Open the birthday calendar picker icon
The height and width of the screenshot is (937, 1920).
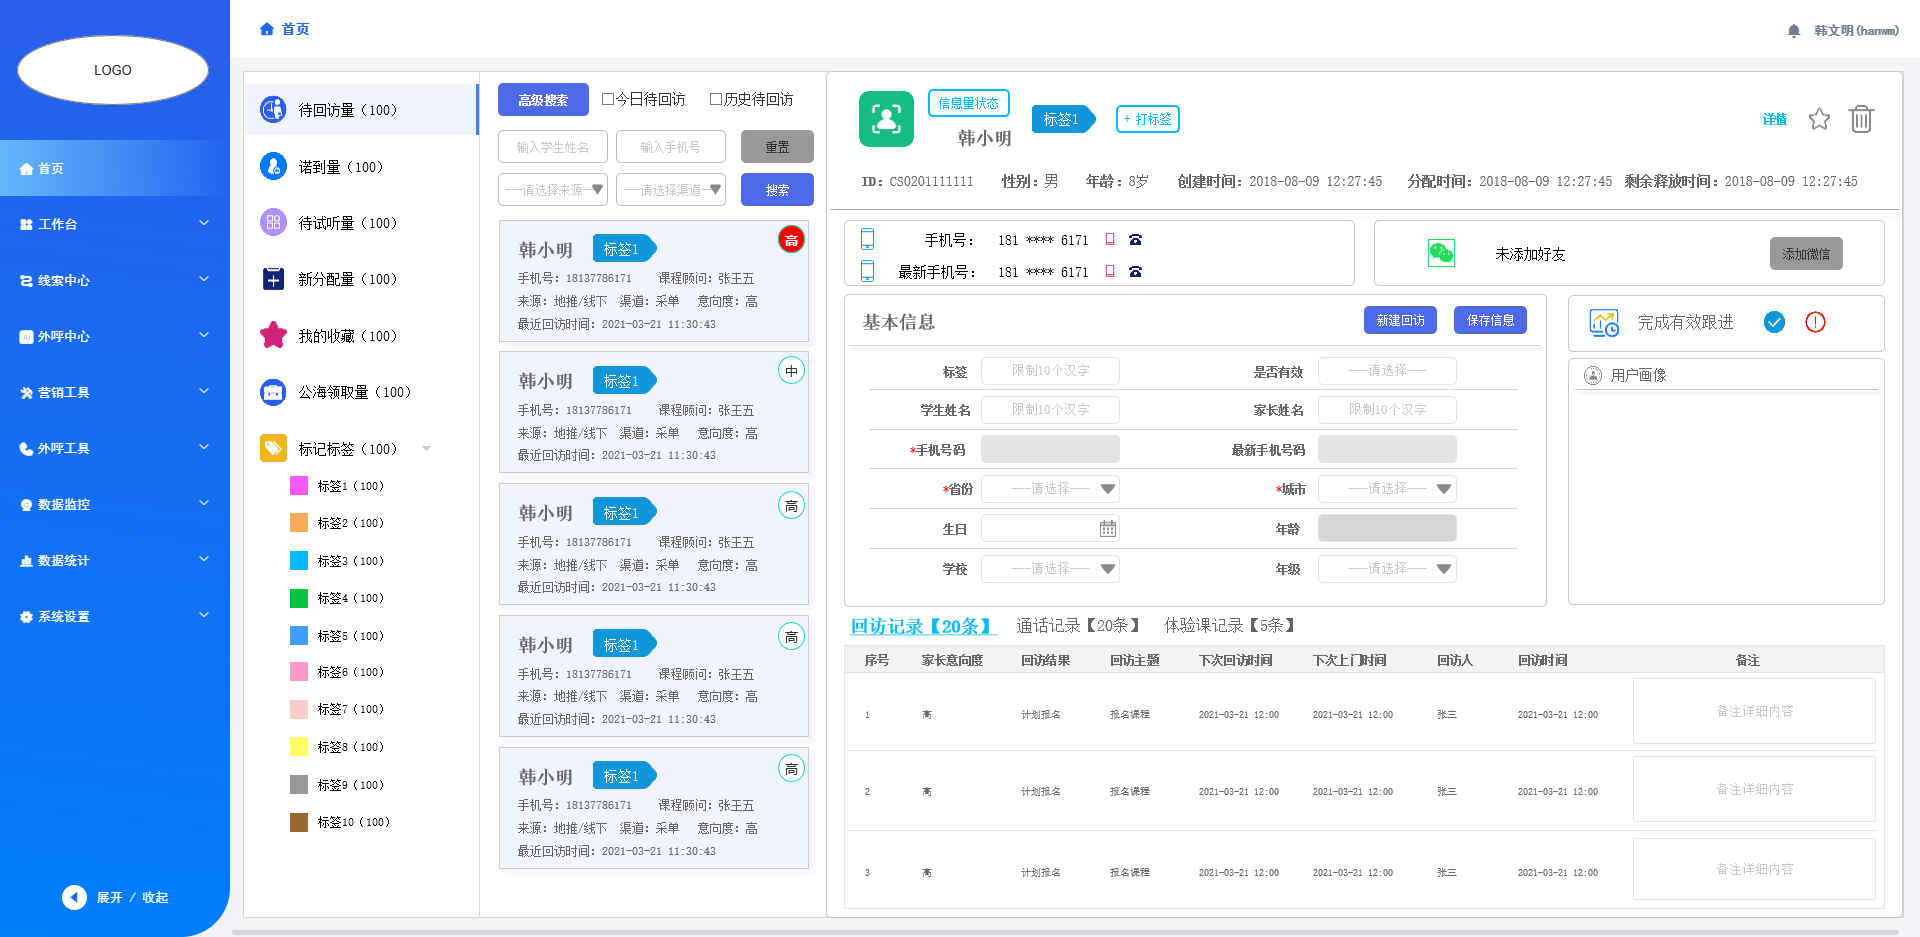coord(1107,528)
